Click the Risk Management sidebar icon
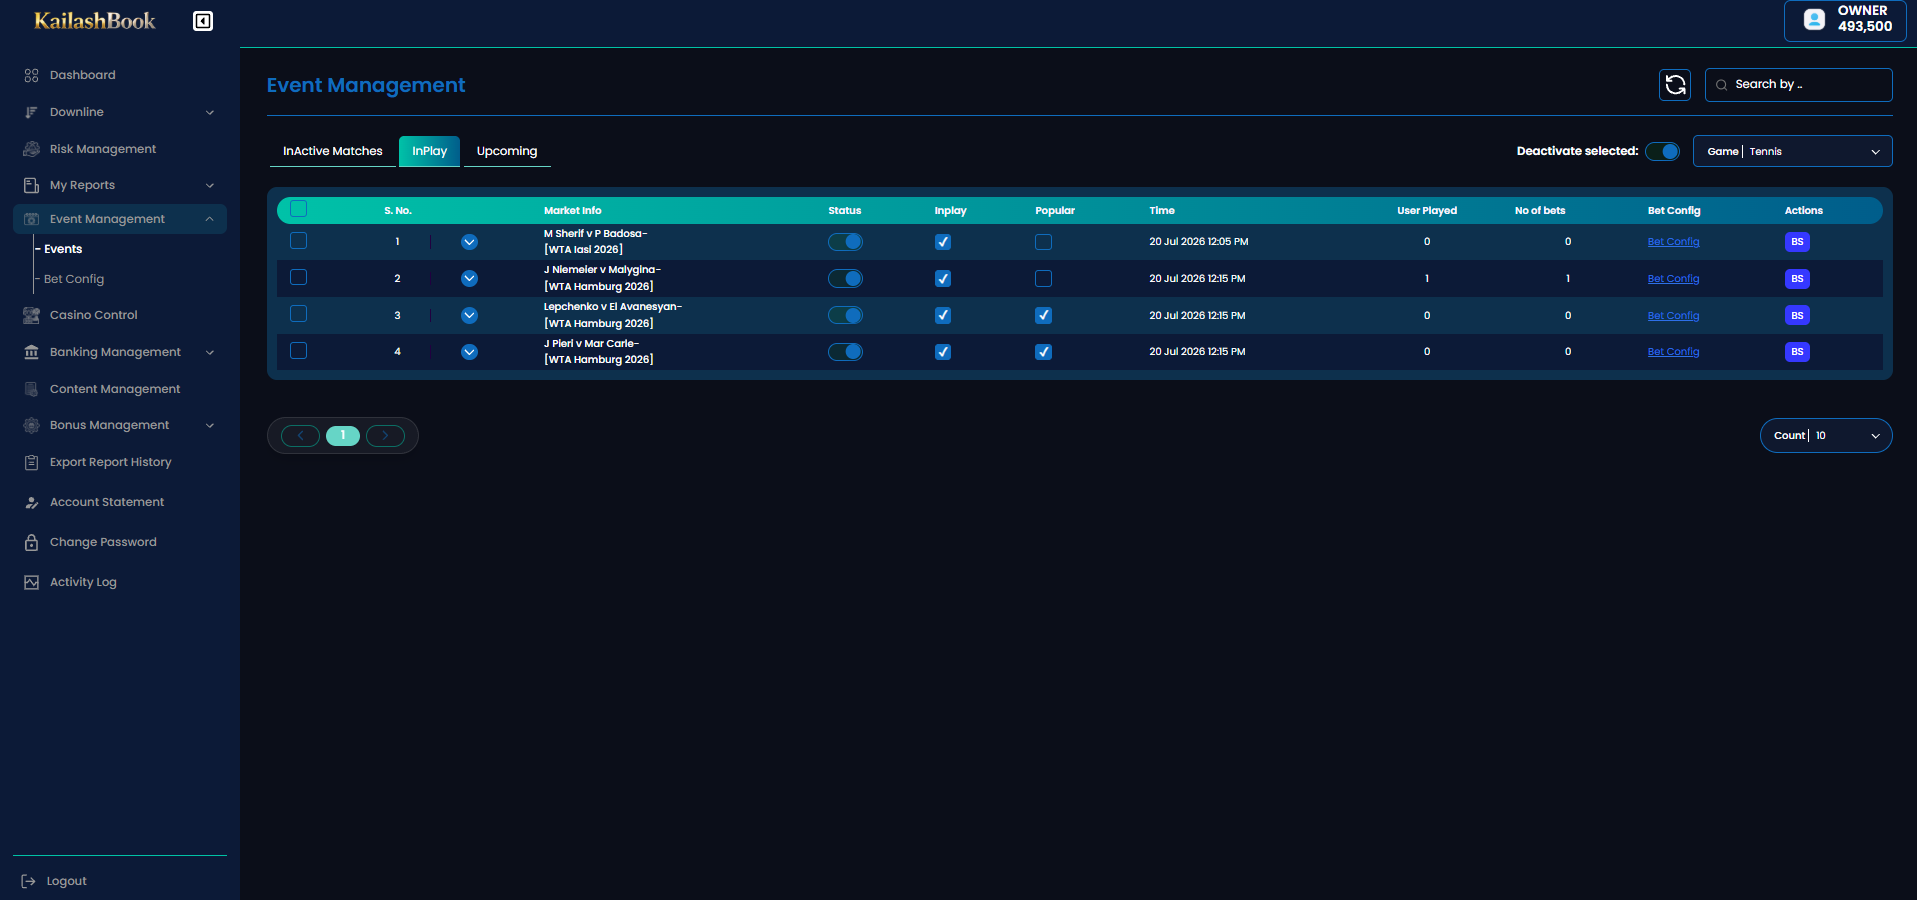Viewport: 1917px width, 900px height. [31, 149]
